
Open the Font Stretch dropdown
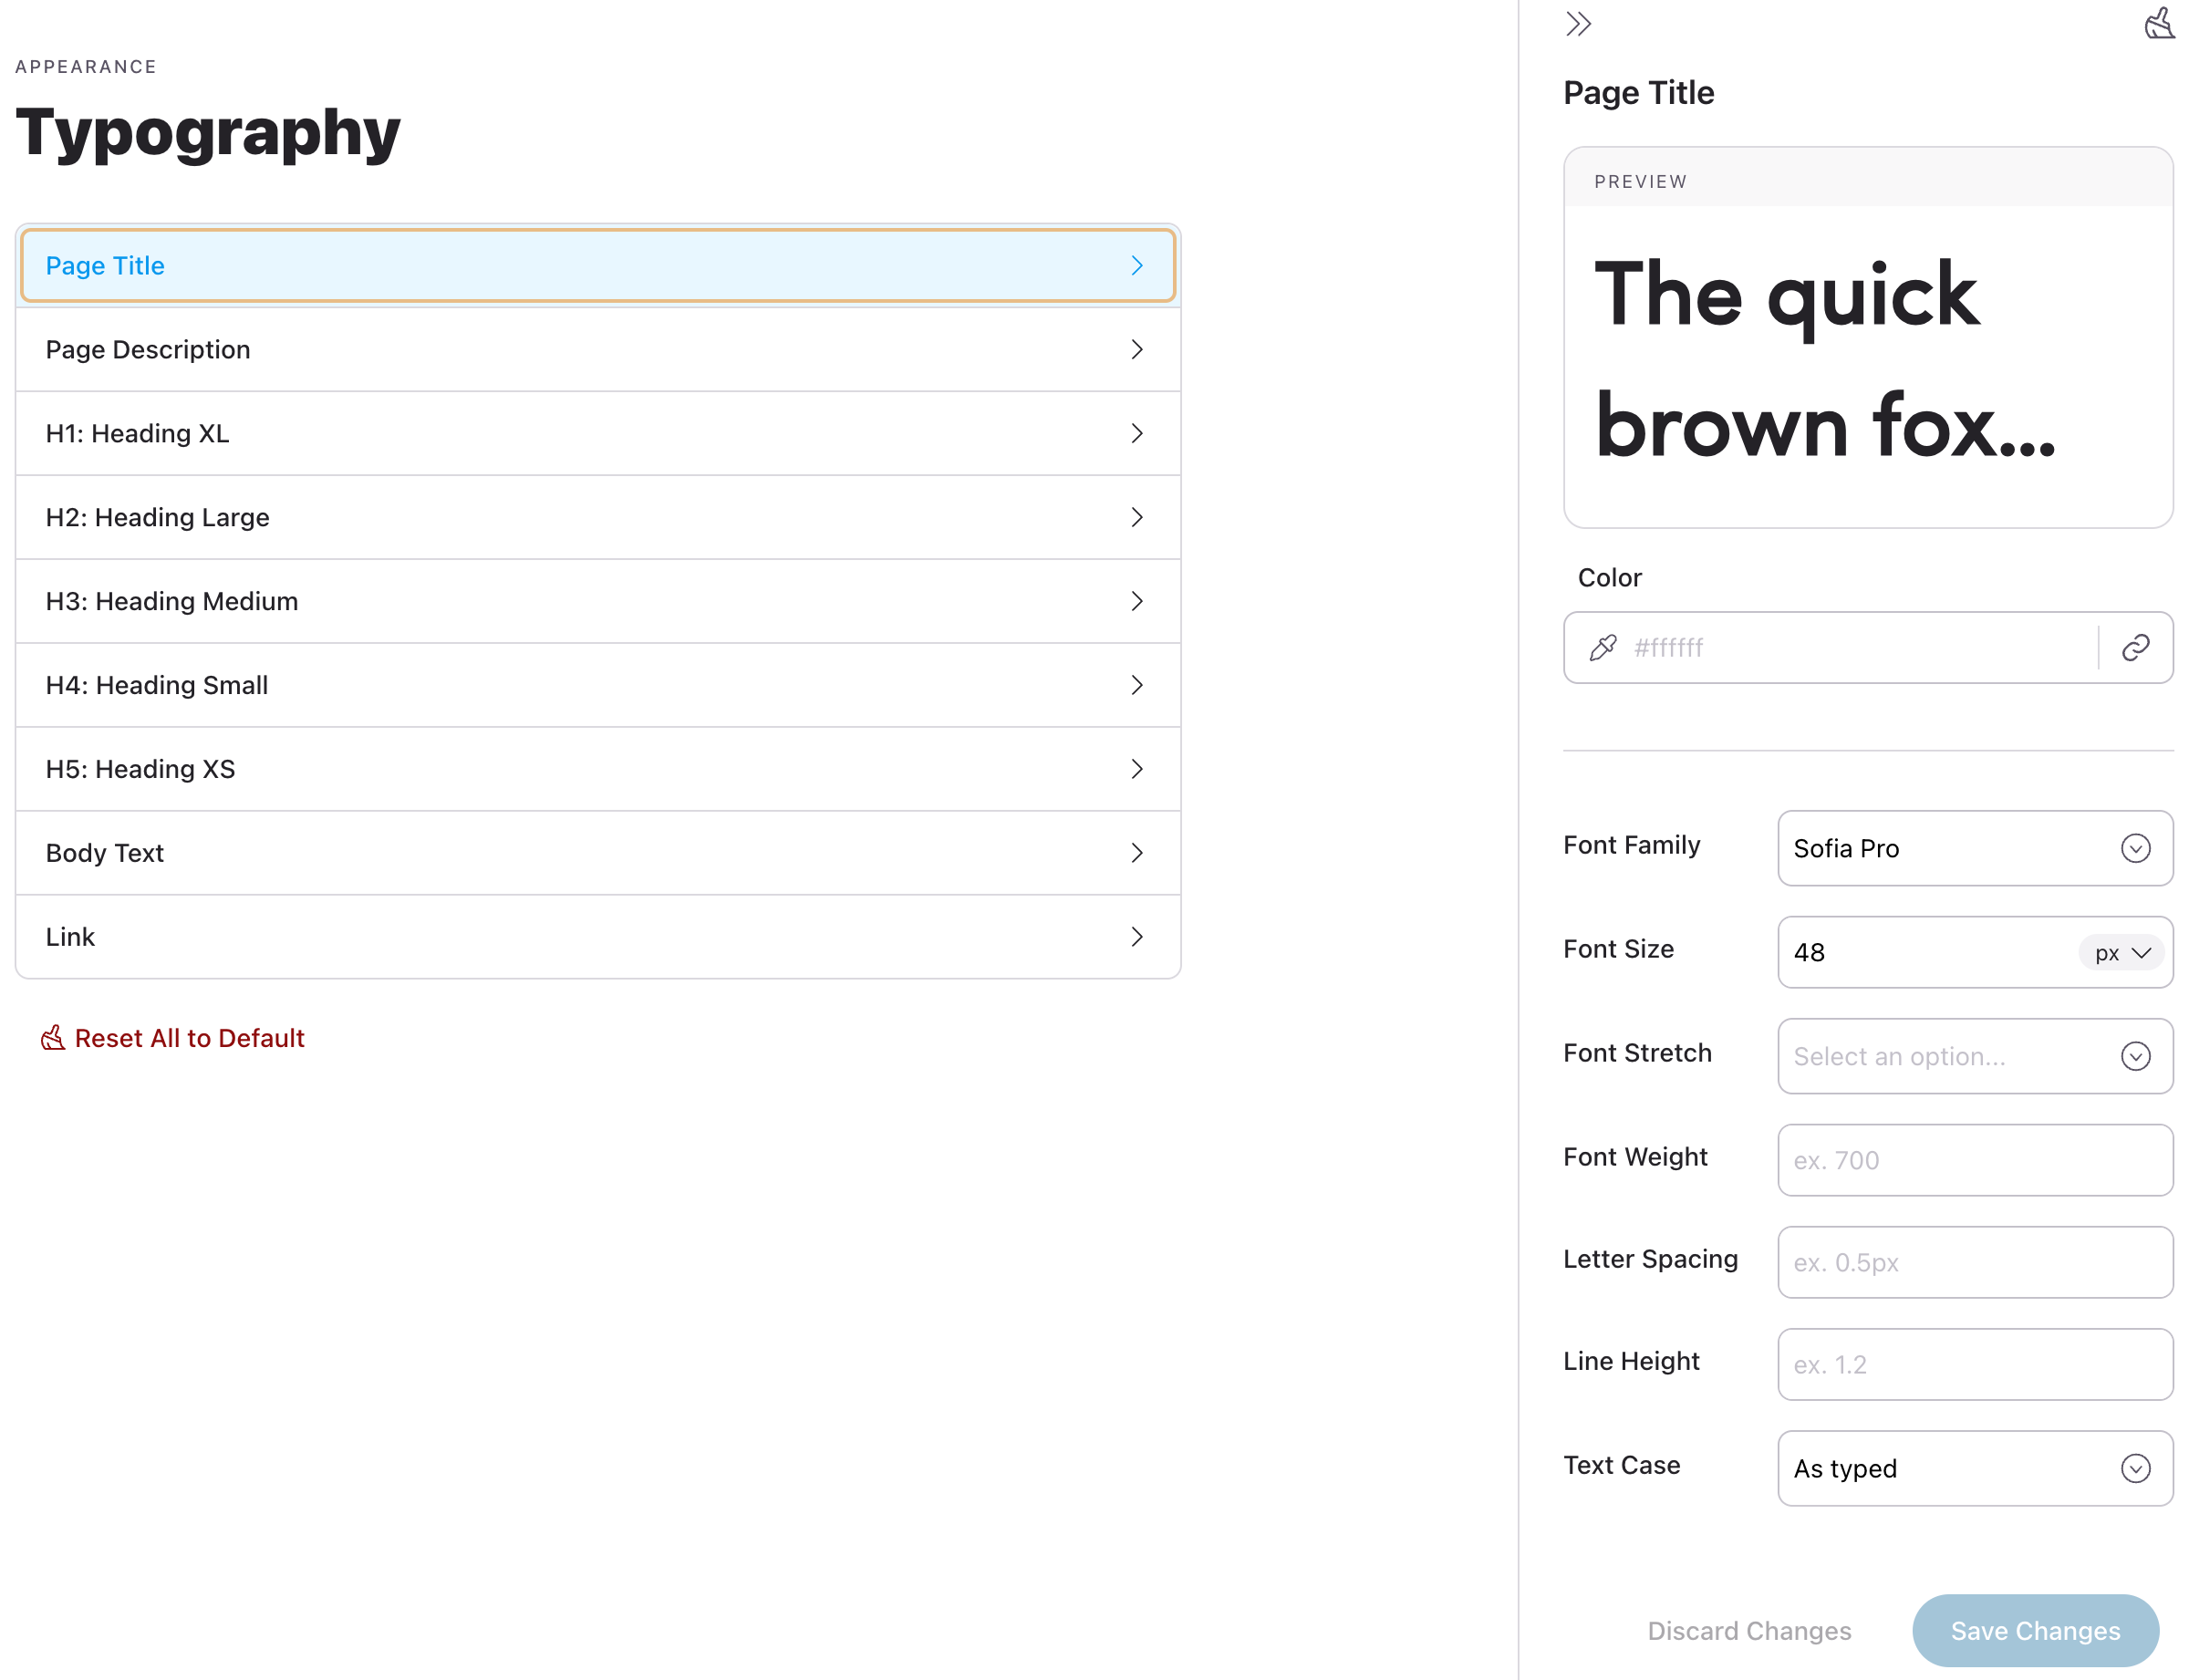pyautogui.click(x=1974, y=1056)
